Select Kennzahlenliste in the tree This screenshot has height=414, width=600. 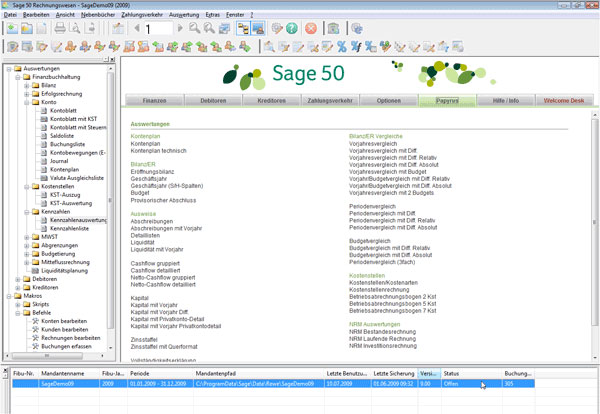(x=69, y=228)
